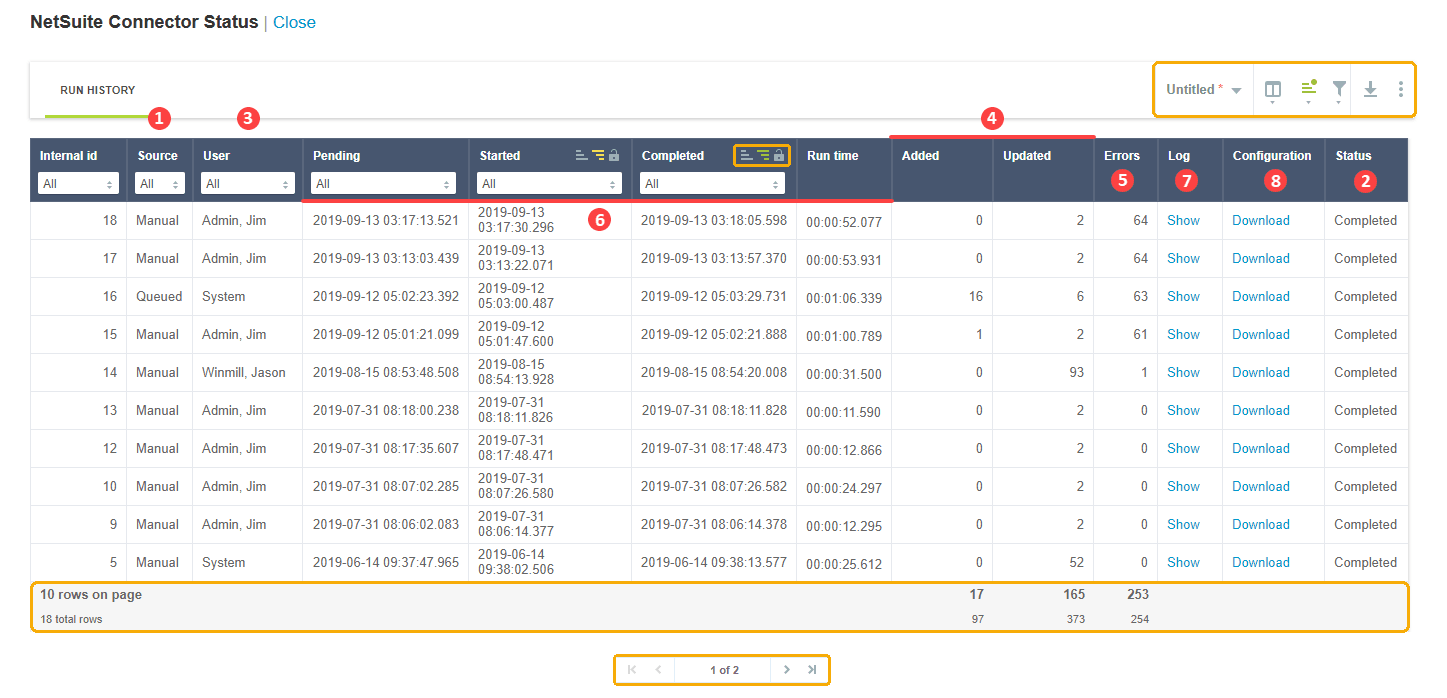Go to next page of results

pos(787,669)
